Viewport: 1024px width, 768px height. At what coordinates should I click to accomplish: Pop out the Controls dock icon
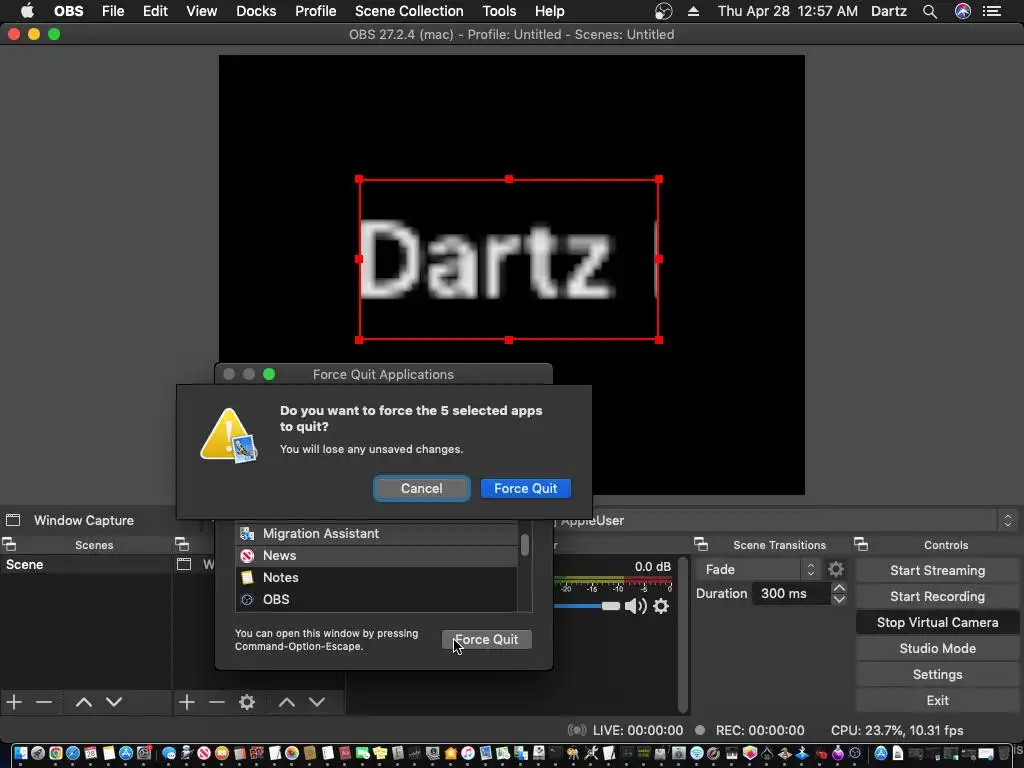click(x=861, y=544)
